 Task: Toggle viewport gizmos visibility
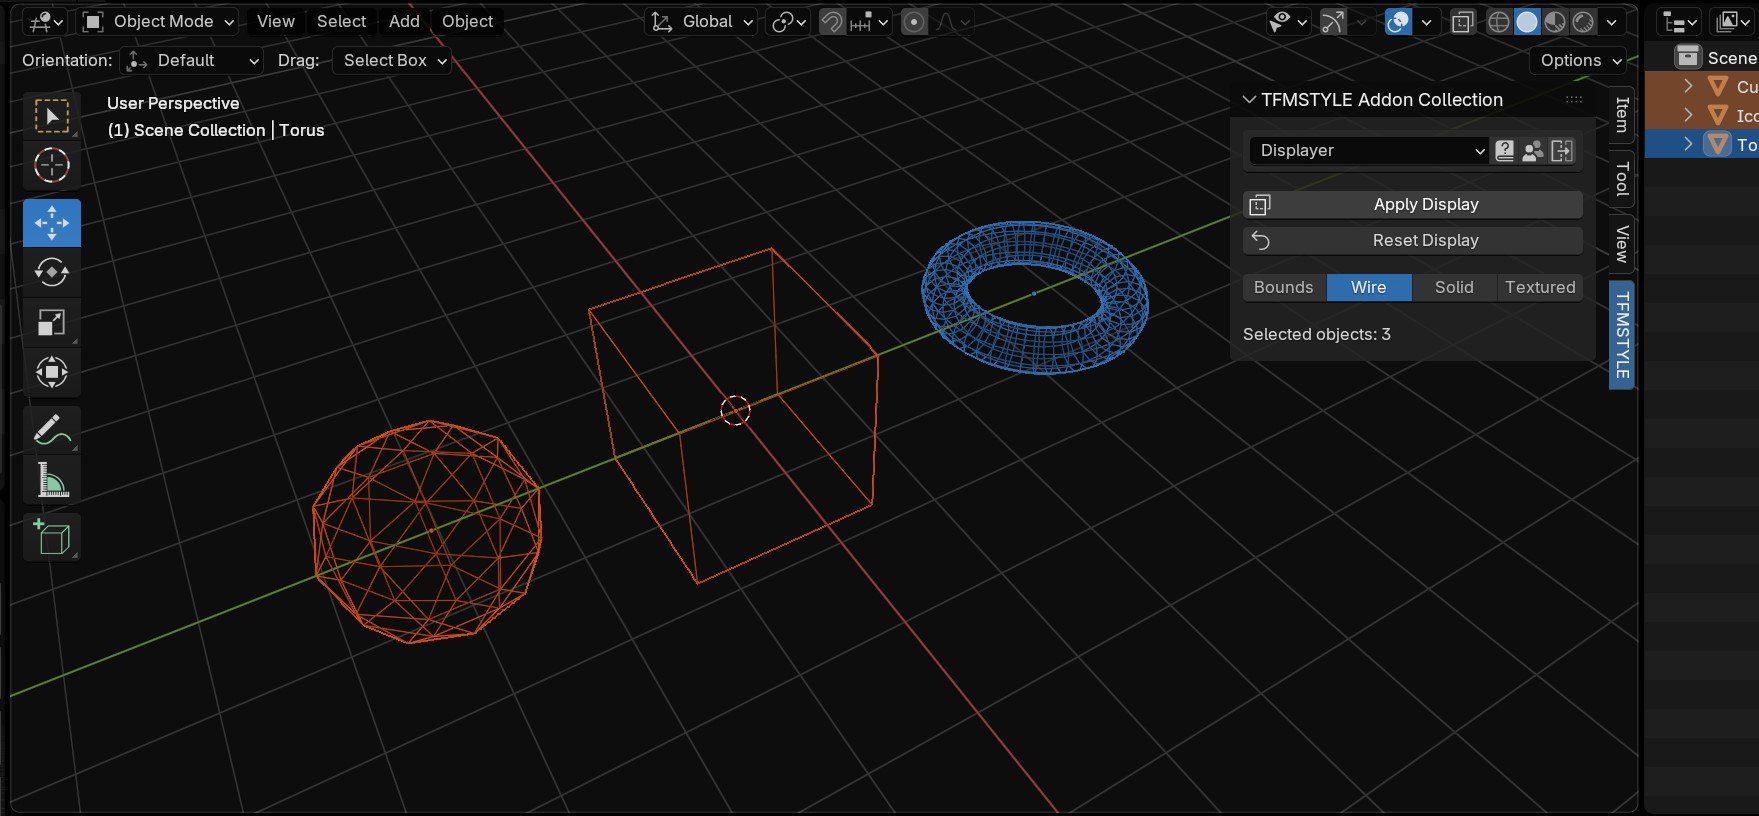click(x=1333, y=22)
